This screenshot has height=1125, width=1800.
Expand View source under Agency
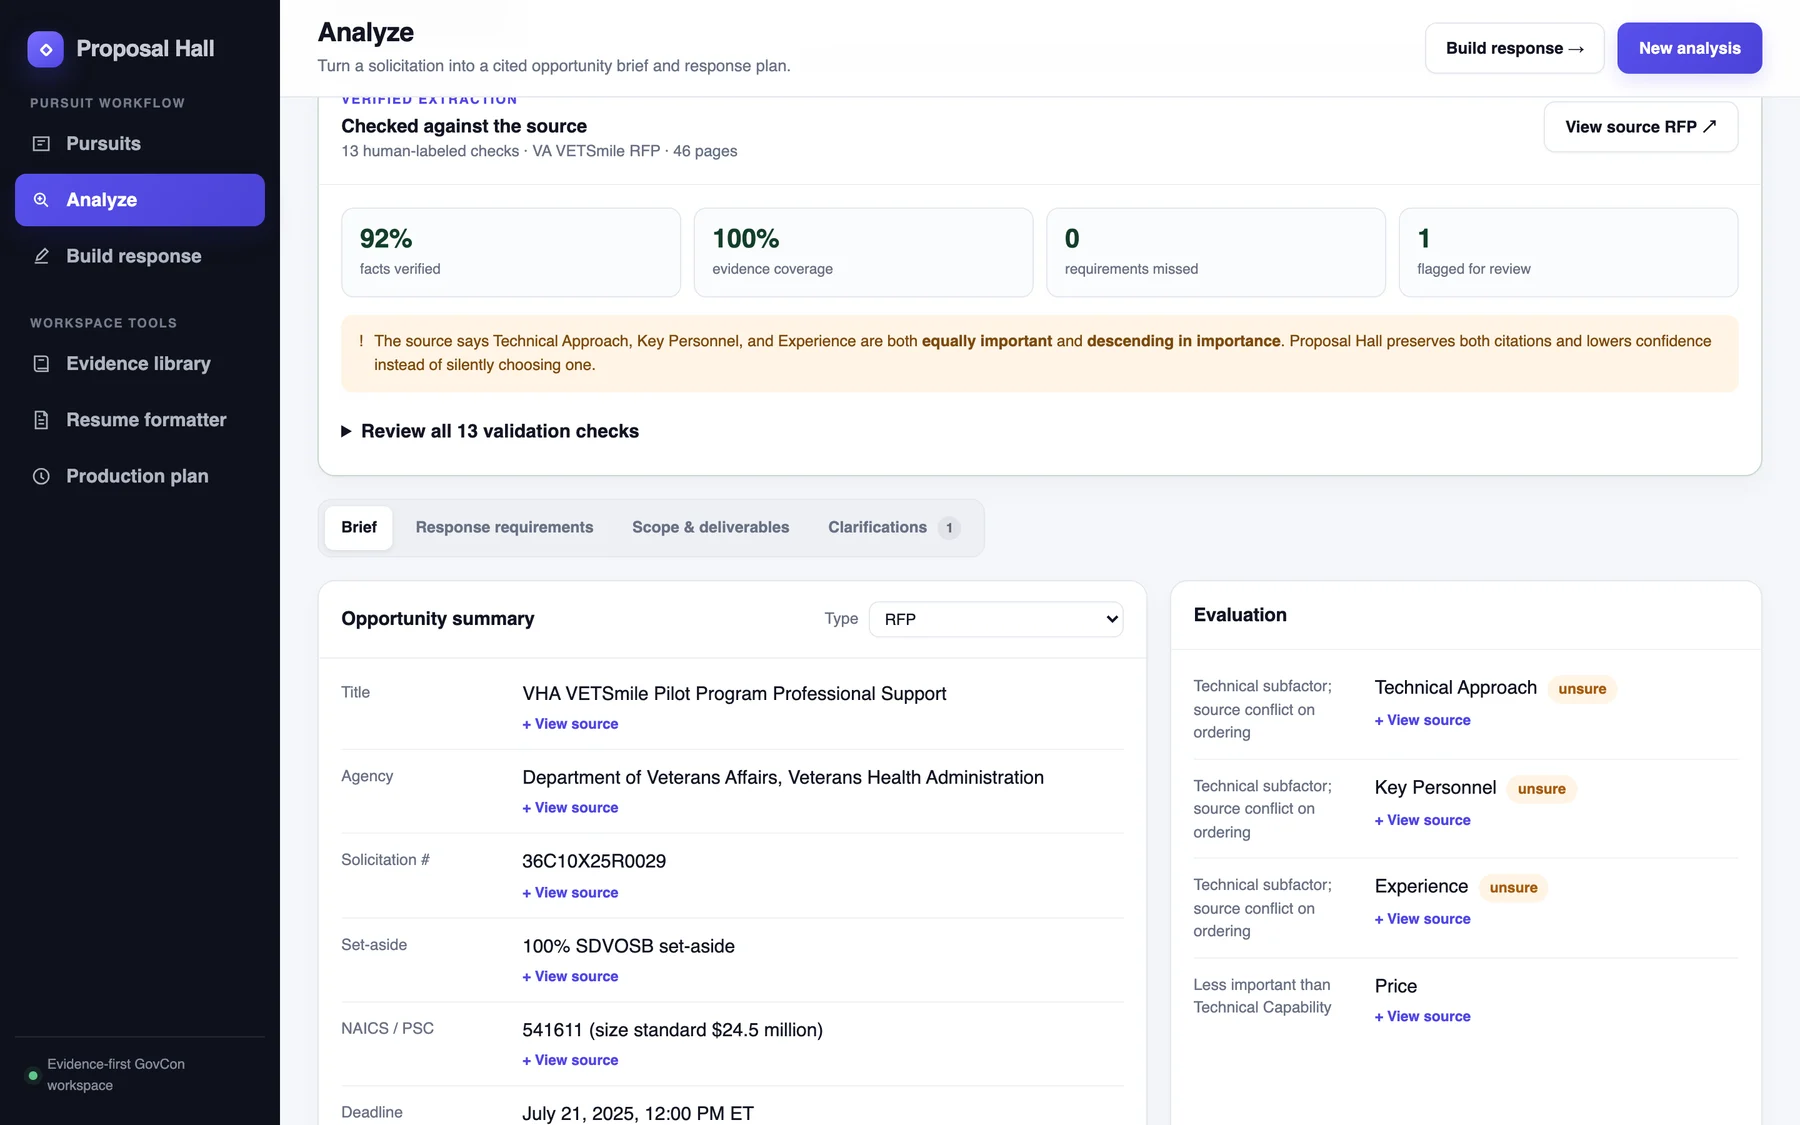570,808
